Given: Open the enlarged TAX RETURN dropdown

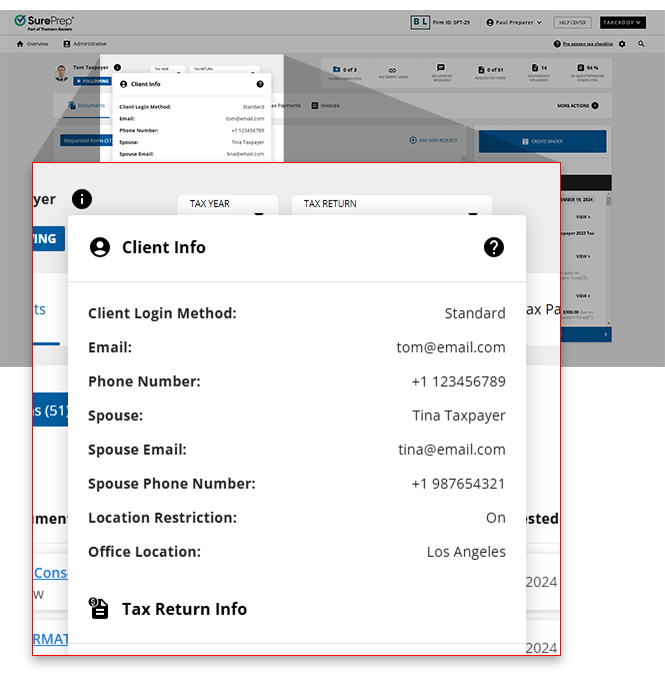Looking at the screenshot, I should pyautogui.click(x=392, y=204).
